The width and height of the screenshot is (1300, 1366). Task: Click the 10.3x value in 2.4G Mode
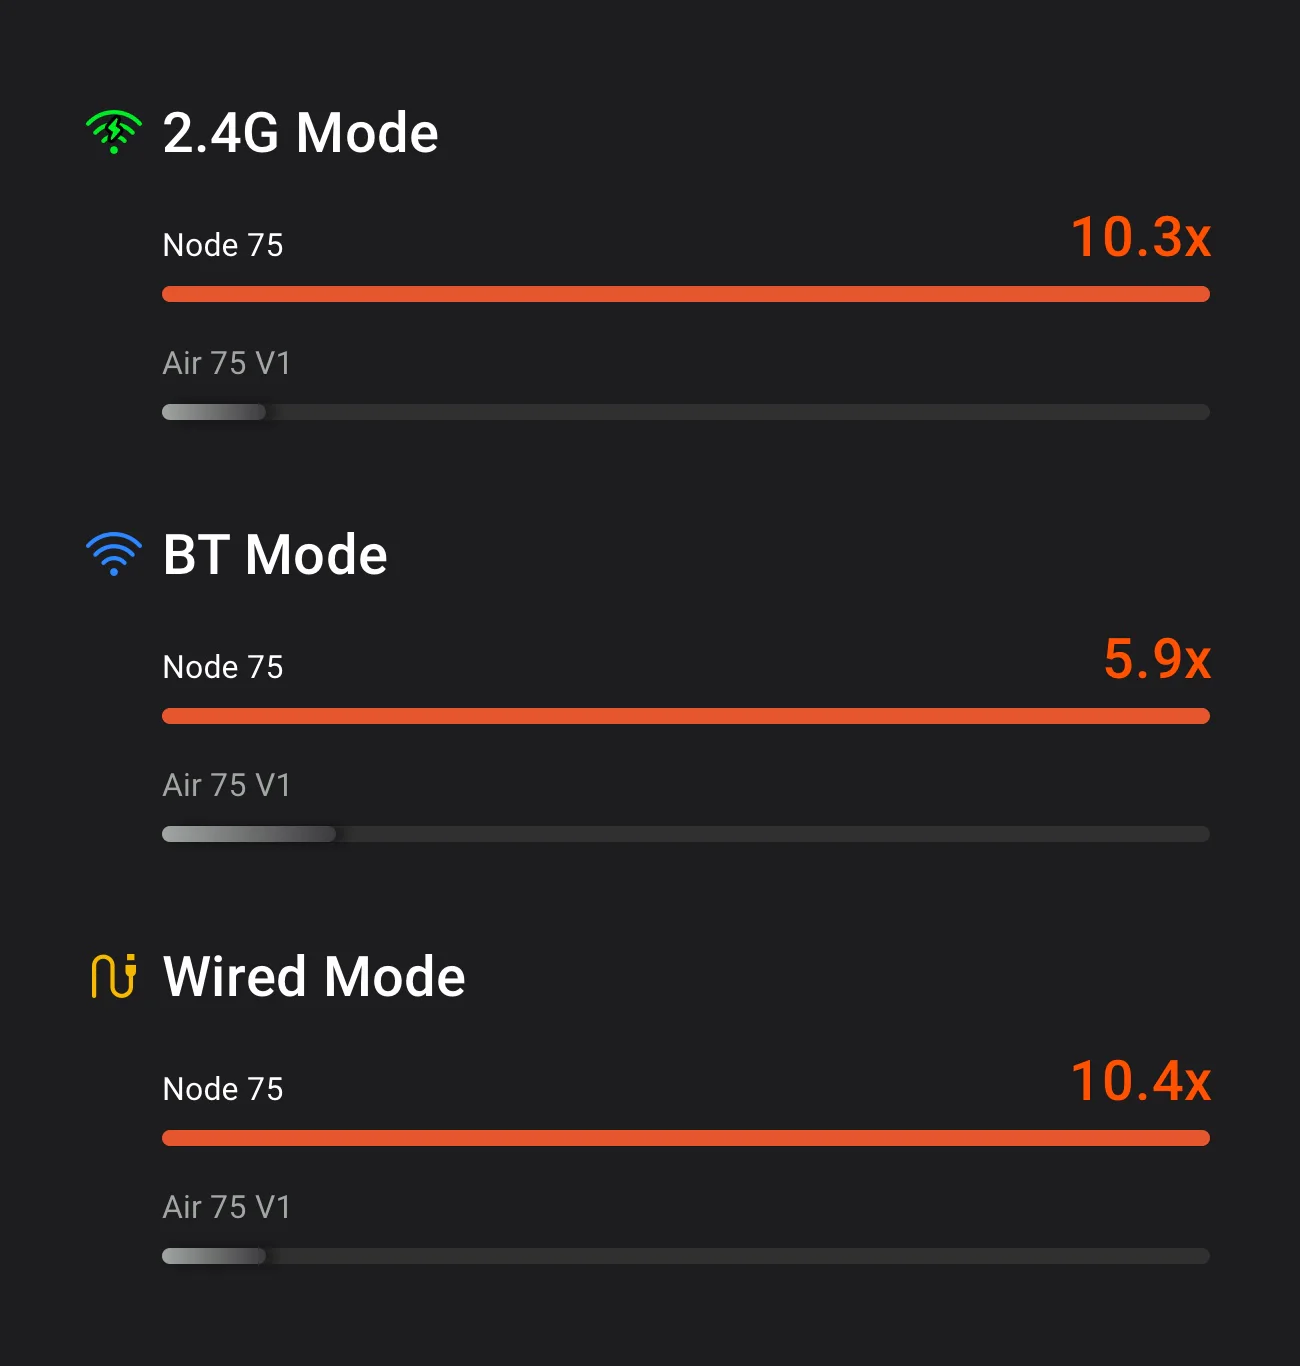[x=1140, y=238]
